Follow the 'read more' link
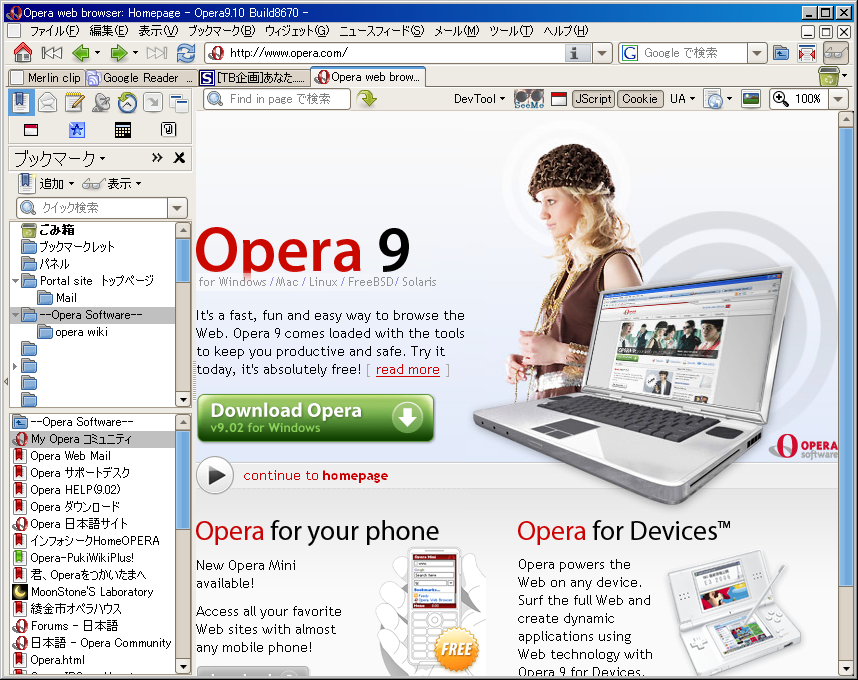This screenshot has height=680, width=858. pos(408,370)
